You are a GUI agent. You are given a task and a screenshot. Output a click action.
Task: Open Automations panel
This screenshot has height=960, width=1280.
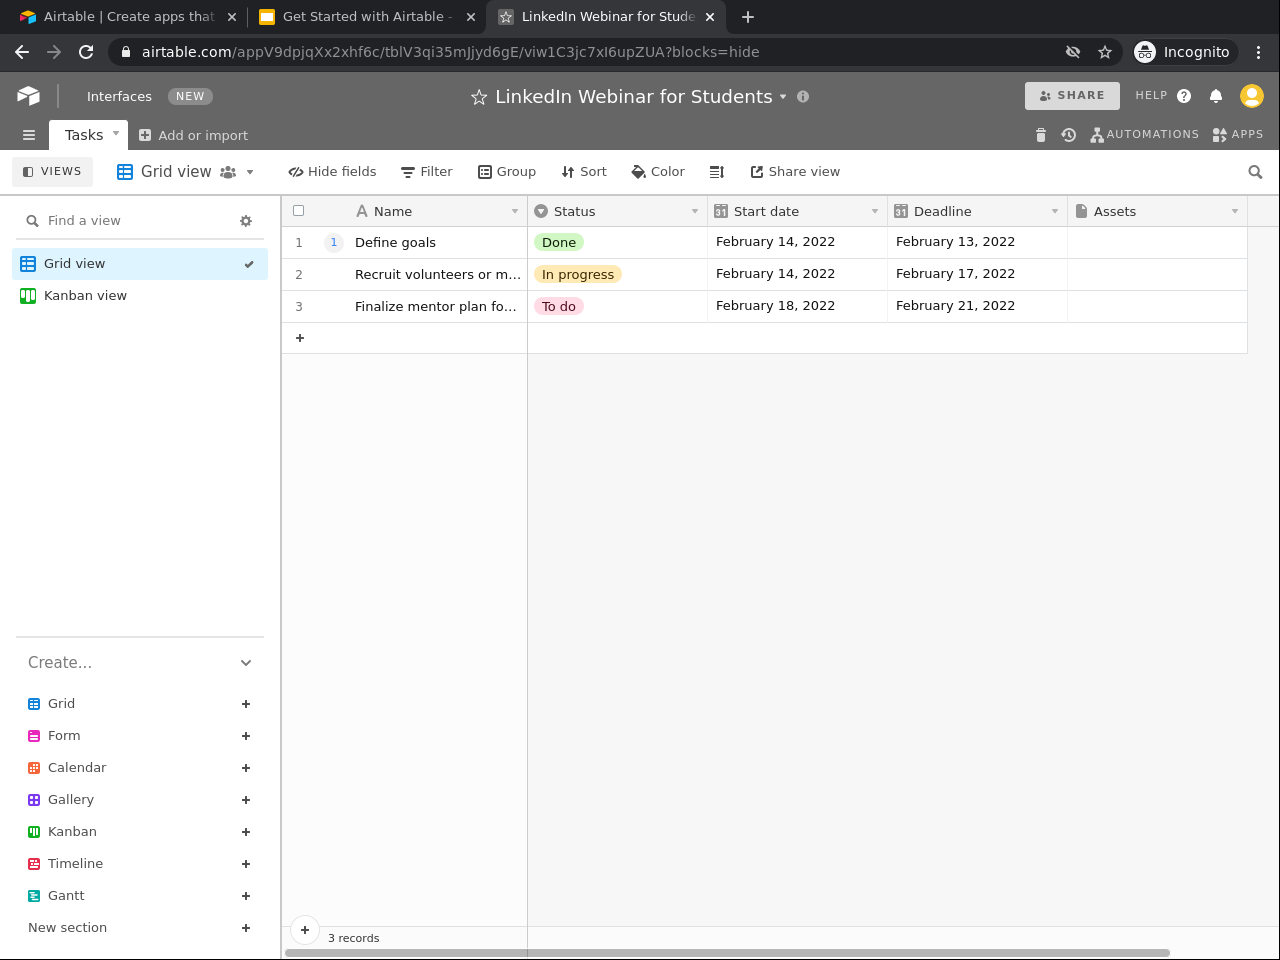(x=1145, y=135)
